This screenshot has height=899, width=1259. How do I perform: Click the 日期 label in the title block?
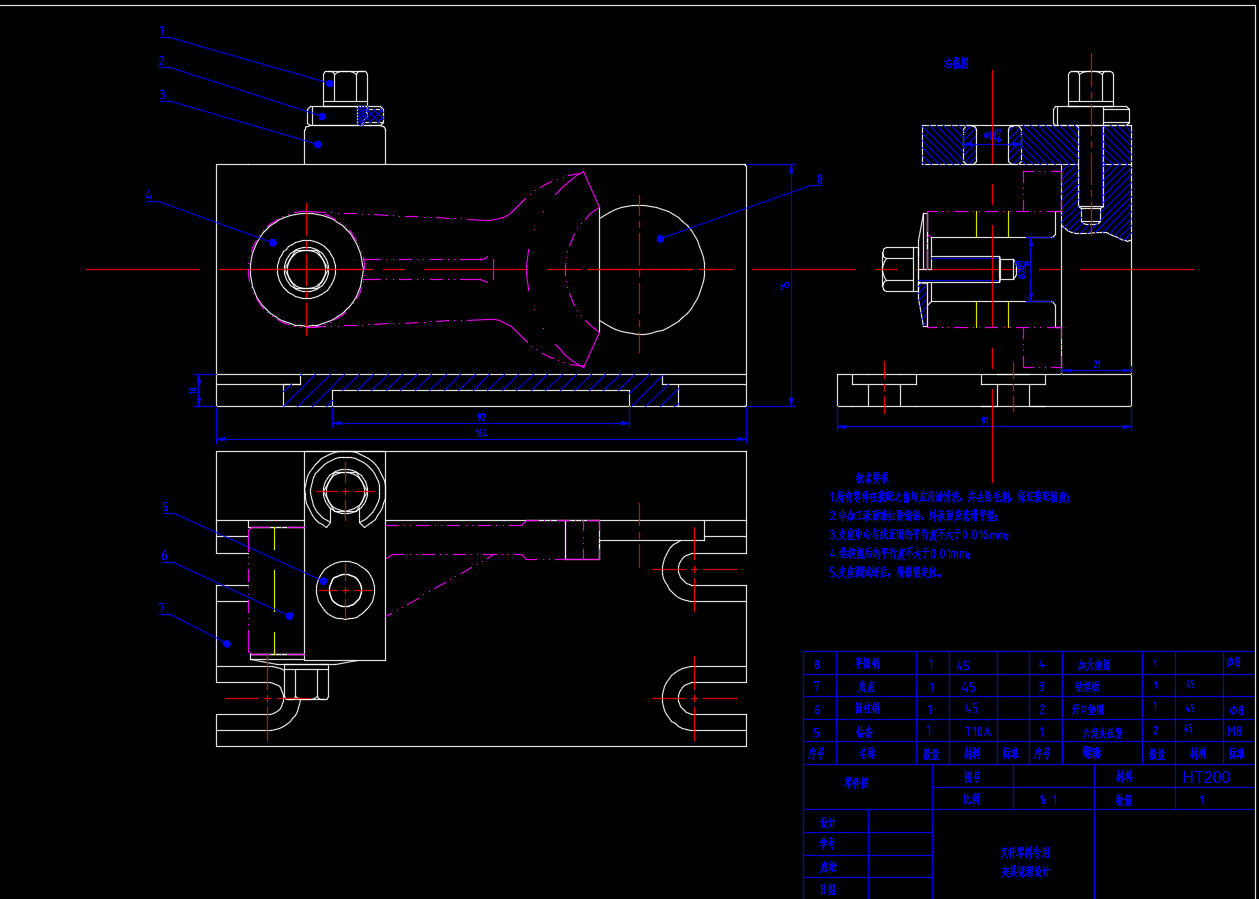828,889
